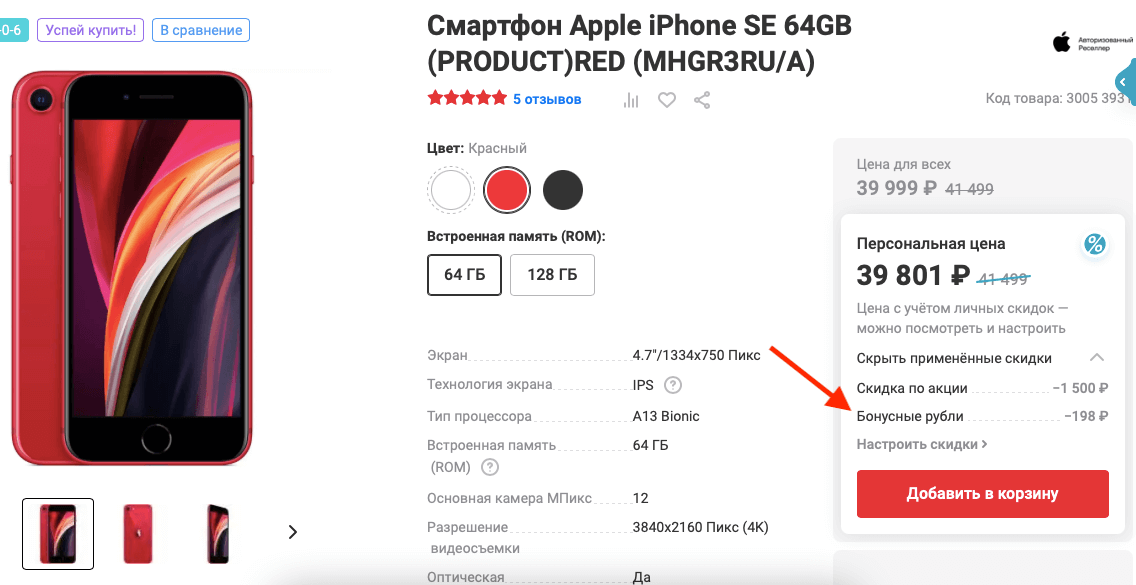
Task: Add phone to cart with Добавить в корзину
Action: click(982, 494)
